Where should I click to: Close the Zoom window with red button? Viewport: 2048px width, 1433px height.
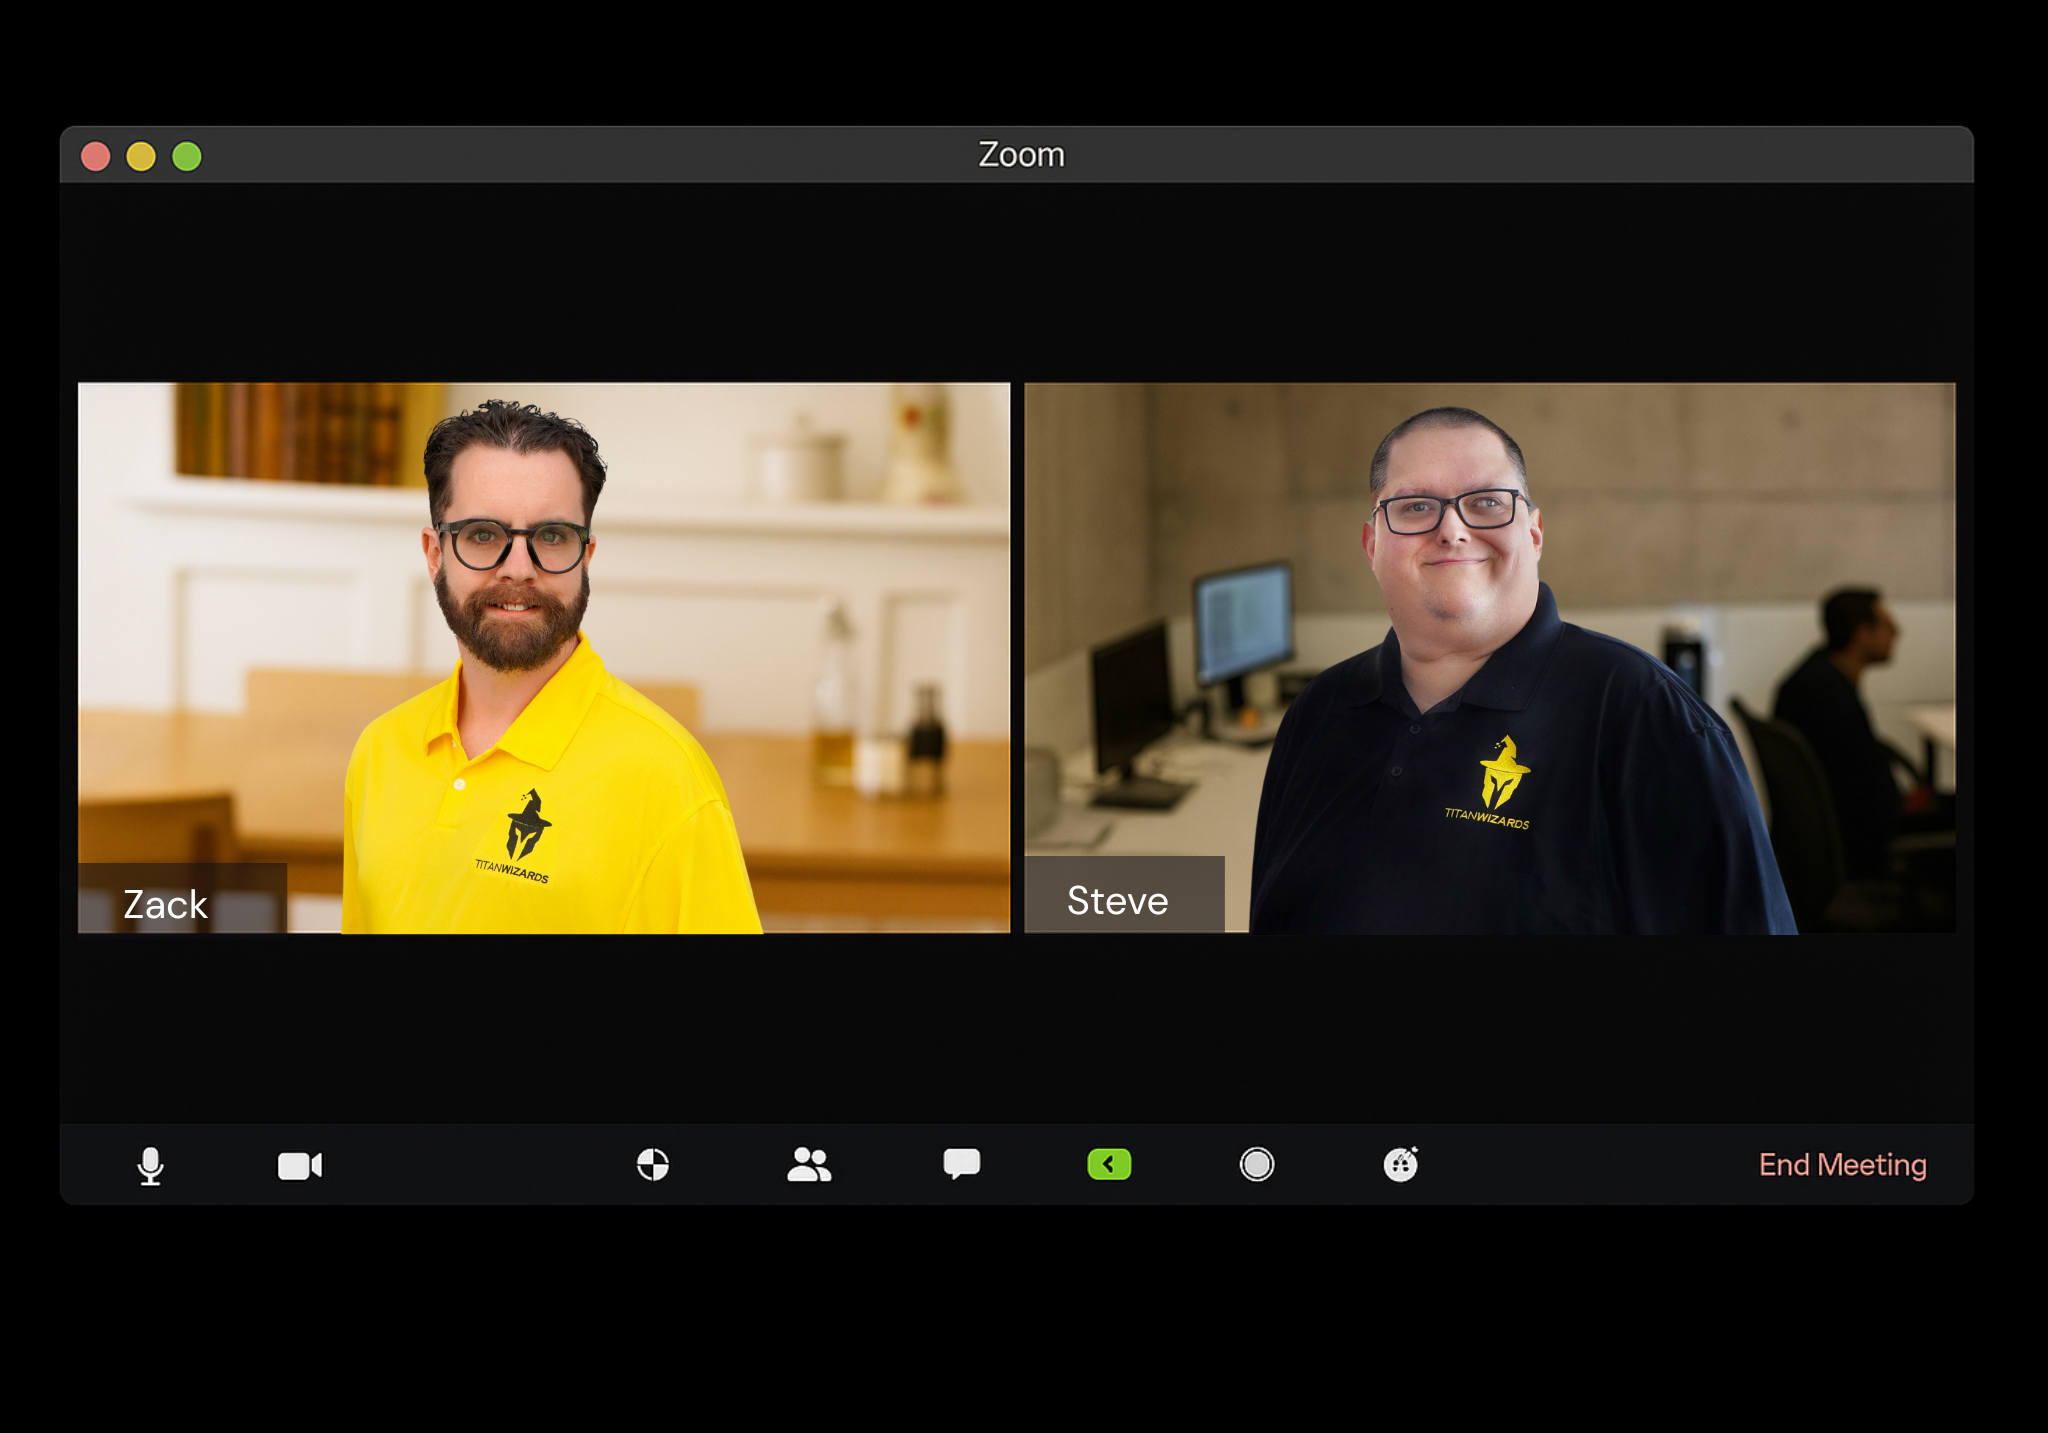[x=96, y=157]
